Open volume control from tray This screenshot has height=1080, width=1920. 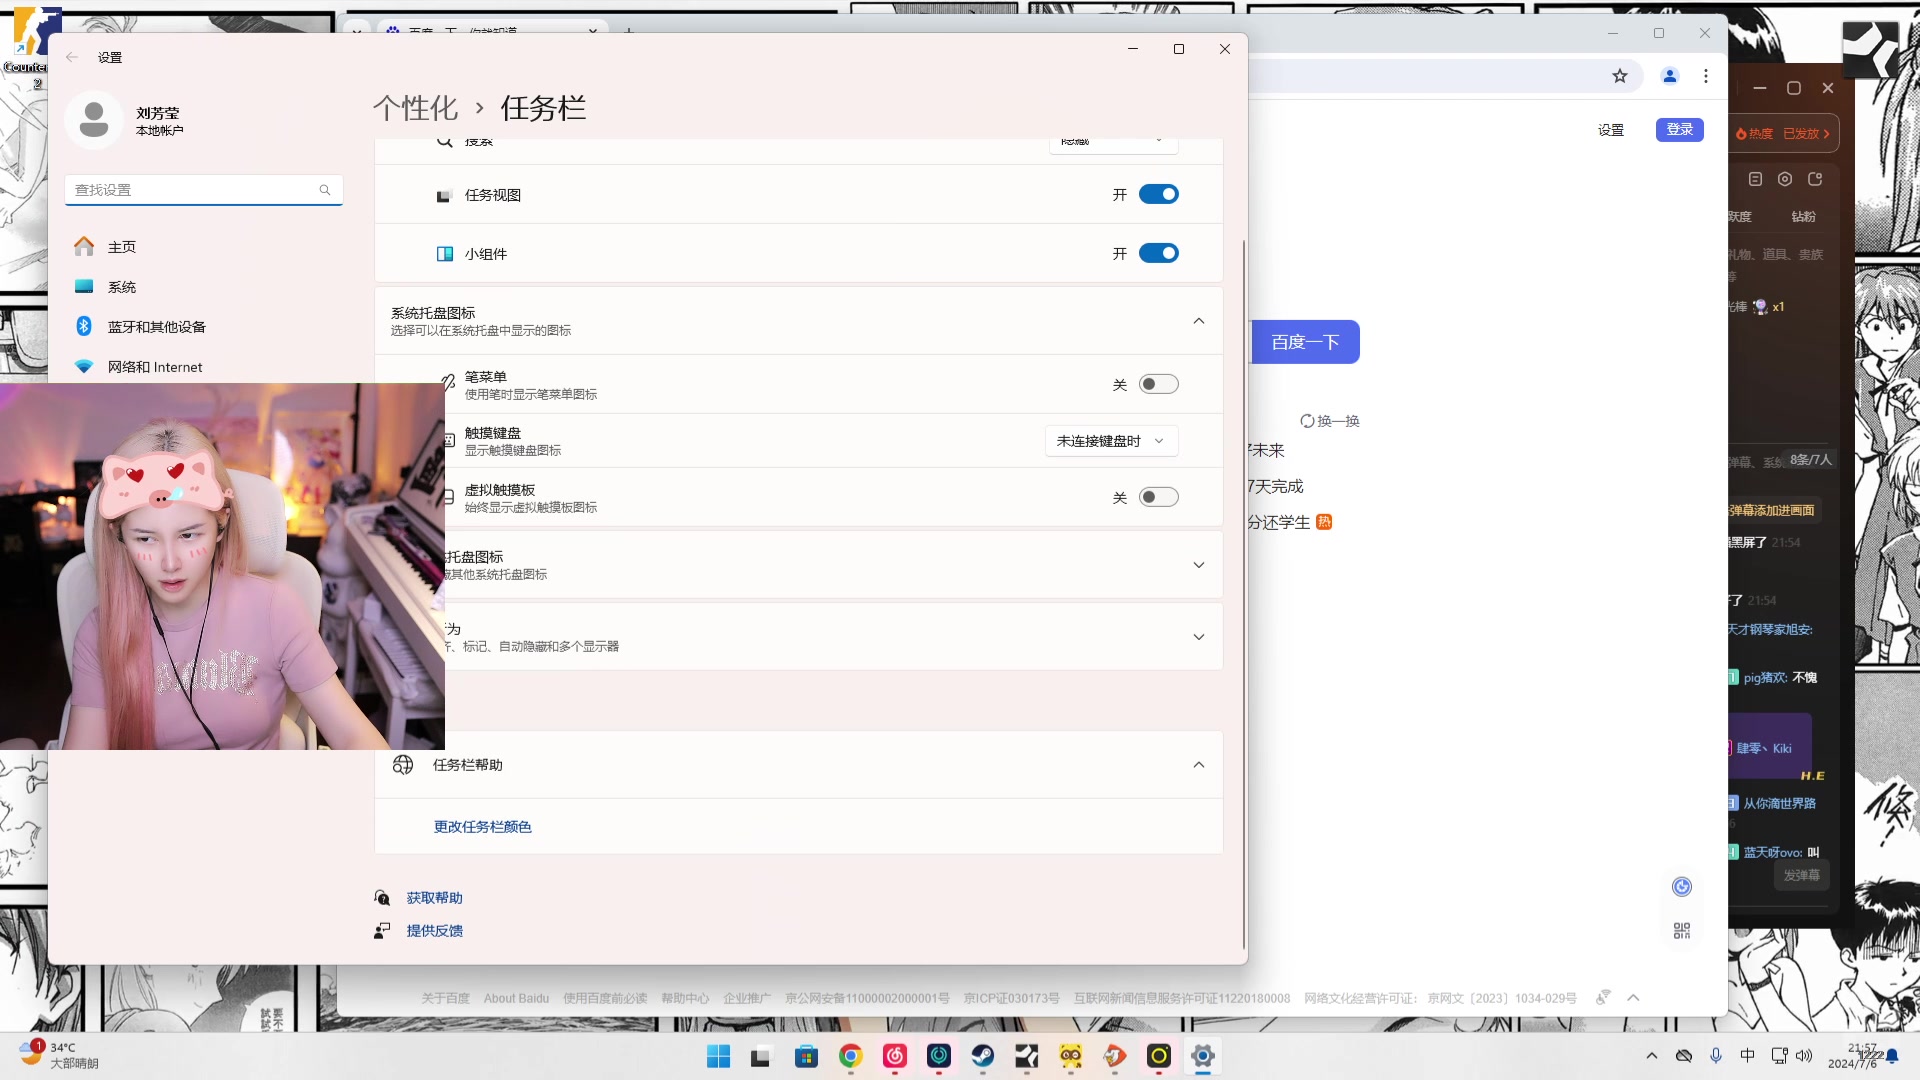[1804, 1056]
